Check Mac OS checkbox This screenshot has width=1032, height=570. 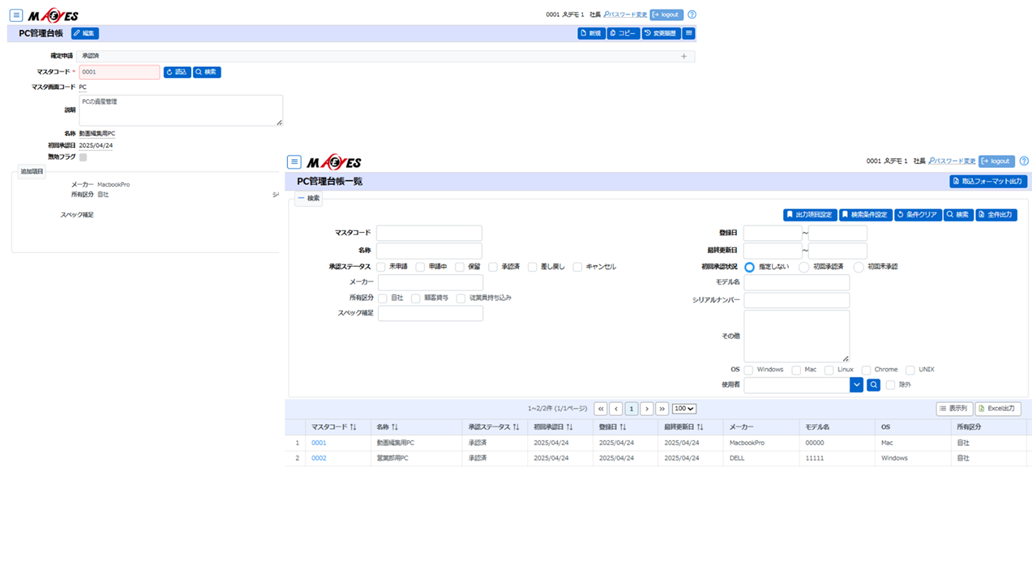pyautogui.click(x=796, y=370)
